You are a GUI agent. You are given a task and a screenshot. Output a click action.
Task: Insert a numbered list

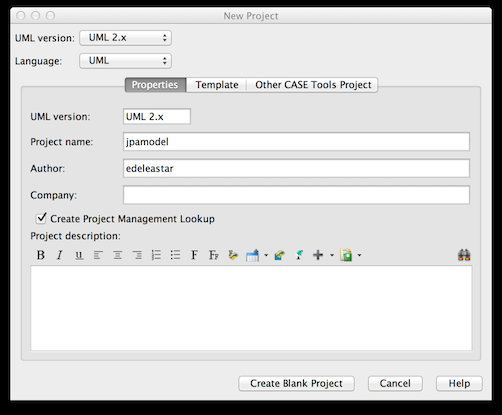[156, 255]
